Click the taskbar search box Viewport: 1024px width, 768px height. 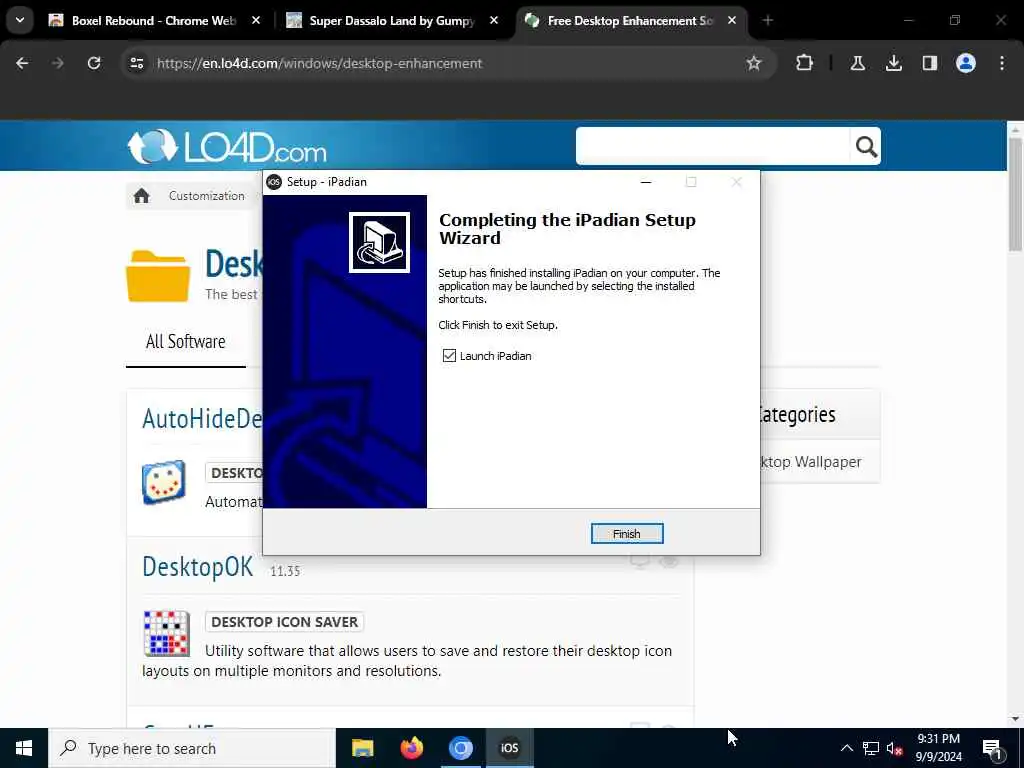(x=192, y=748)
